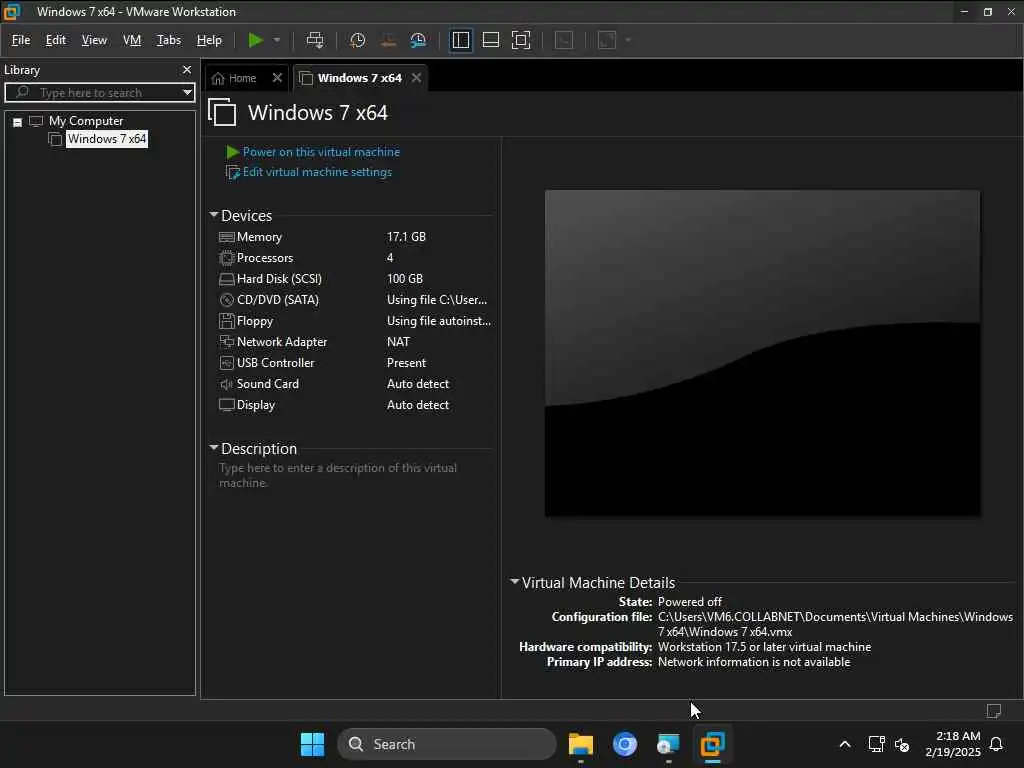This screenshot has height=768, width=1024.
Task: Open the Chromium browser taskbar icon
Action: click(x=624, y=744)
